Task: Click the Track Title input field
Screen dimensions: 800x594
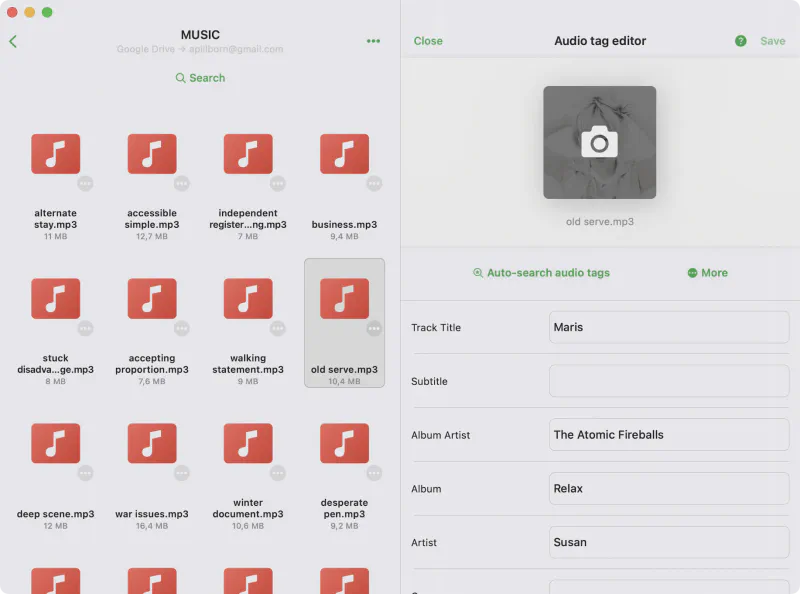Action: pos(668,327)
